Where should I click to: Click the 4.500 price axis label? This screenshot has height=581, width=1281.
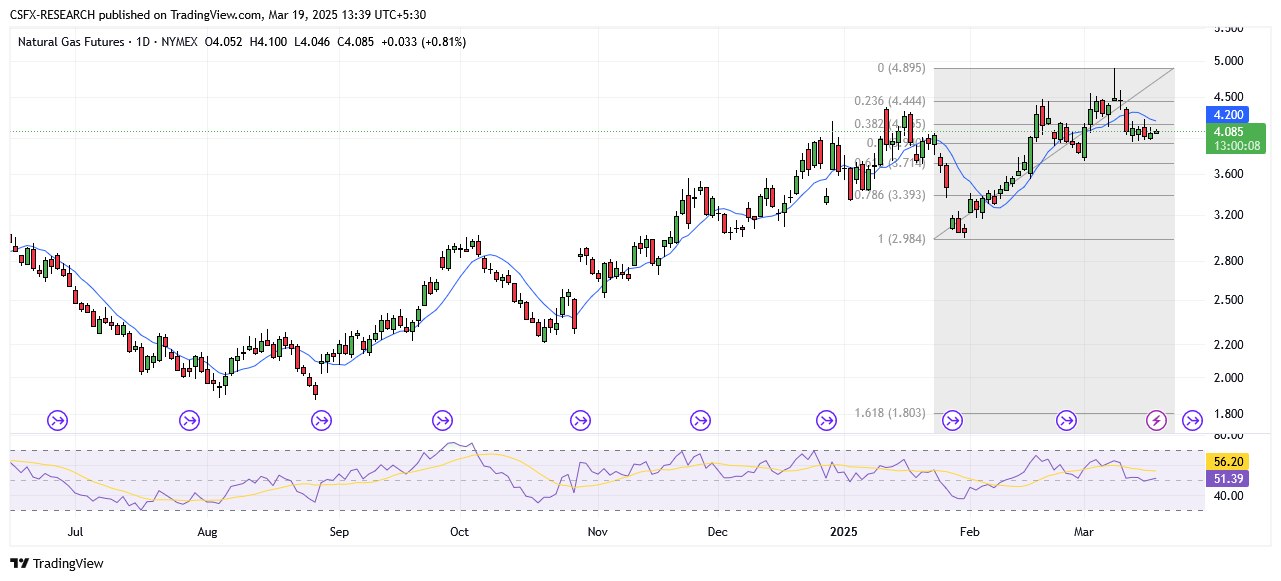(1227, 98)
